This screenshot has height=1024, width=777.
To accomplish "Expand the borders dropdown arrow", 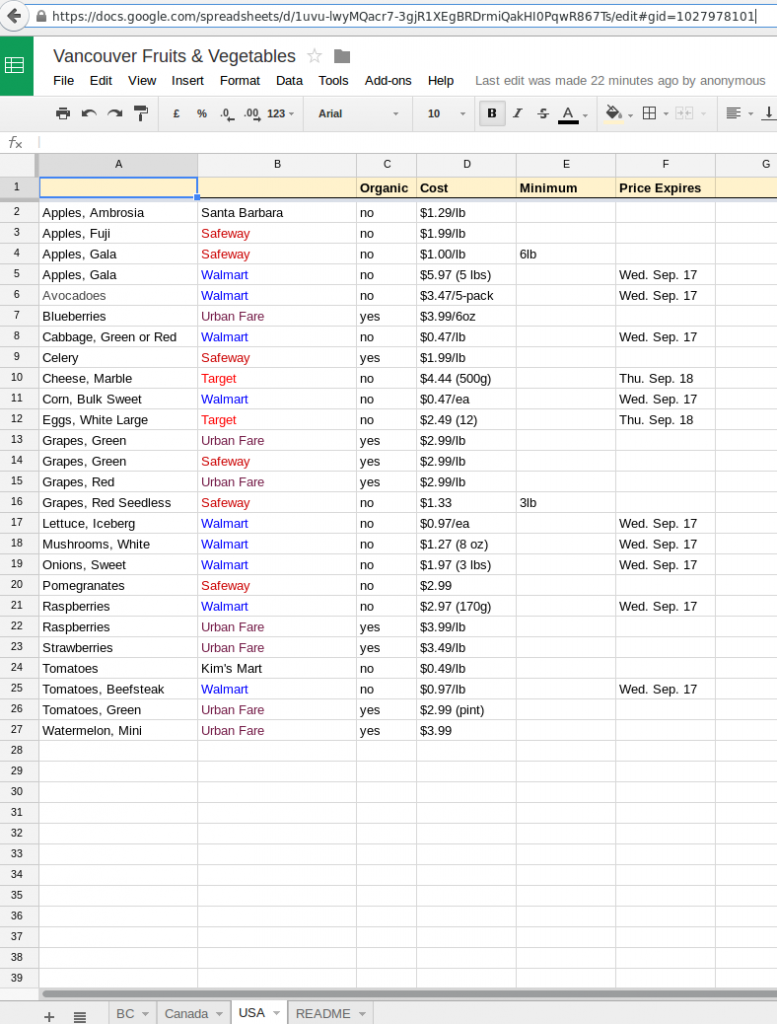I will [x=666, y=114].
